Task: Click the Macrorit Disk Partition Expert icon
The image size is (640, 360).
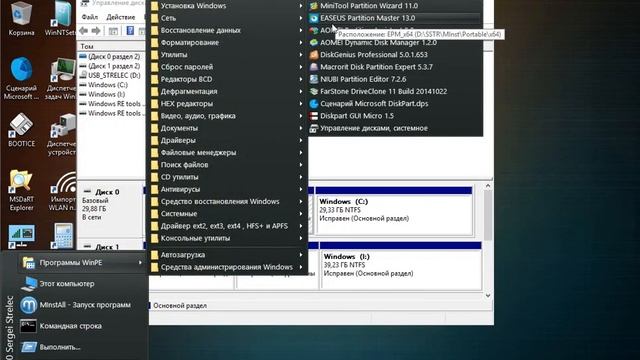Action: click(x=313, y=67)
